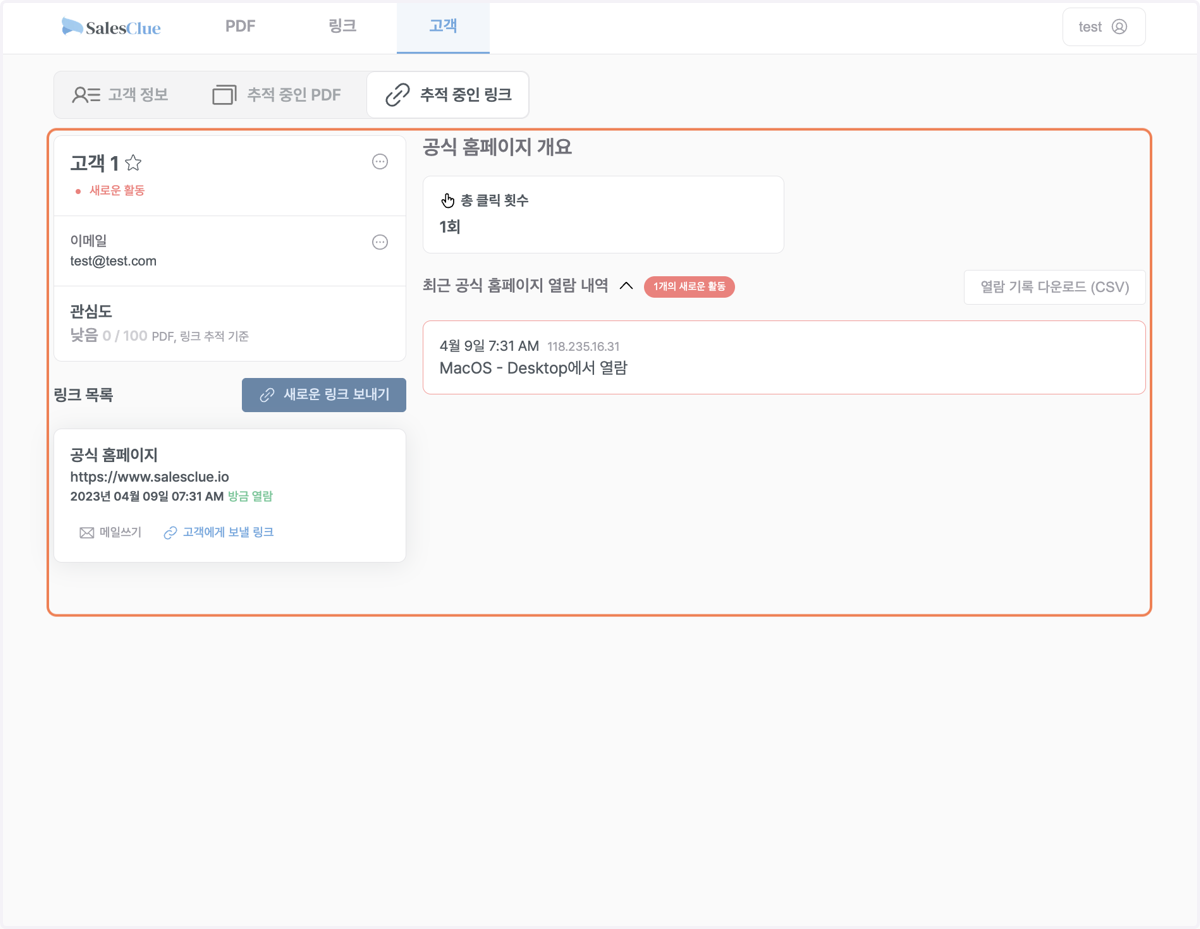This screenshot has height=929, width=1200.
Task: Click the https://www.salesclue.io URL text
Action: click(x=150, y=477)
